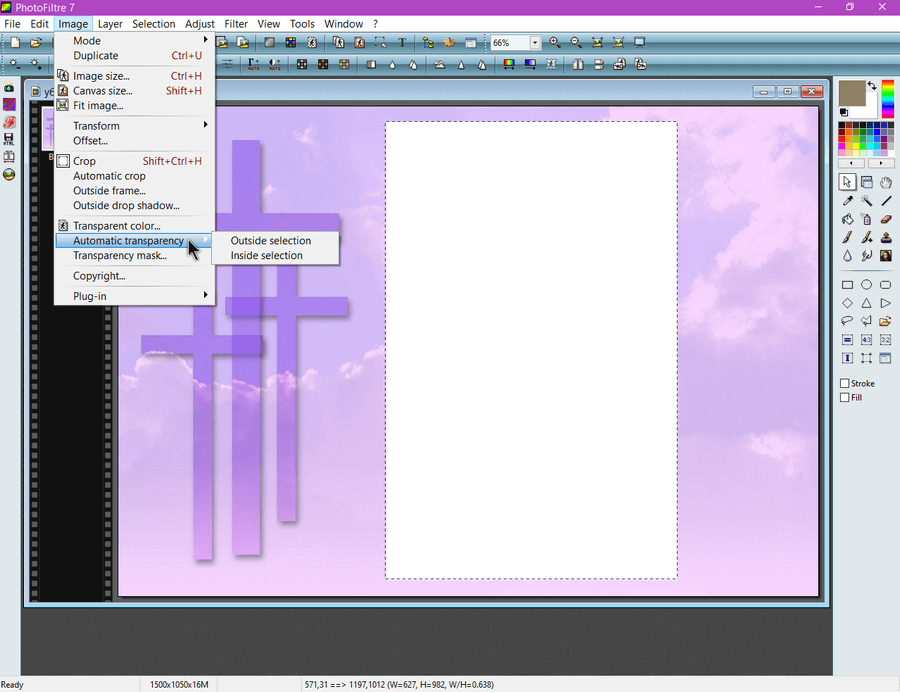Choose triangle selection shape
The image size is (900, 692).
point(867,303)
